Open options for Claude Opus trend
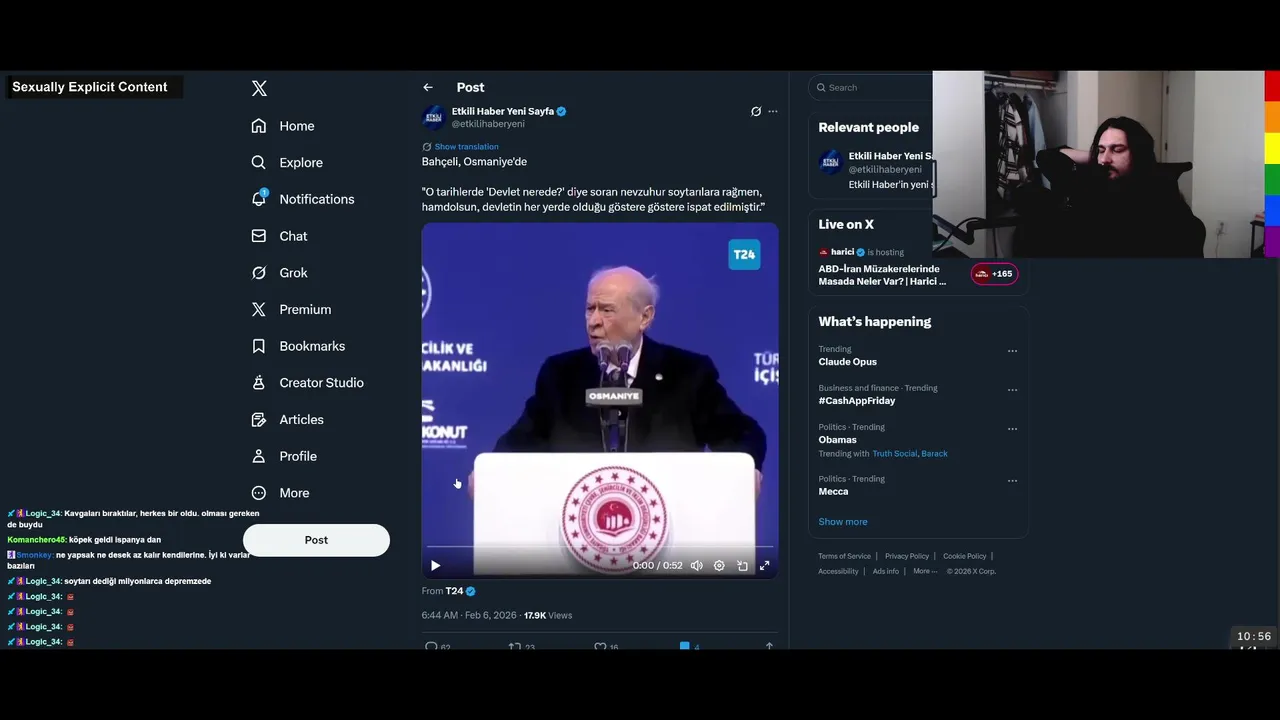The height and width of the screenshot is (720, 1280). [1012, 351]
